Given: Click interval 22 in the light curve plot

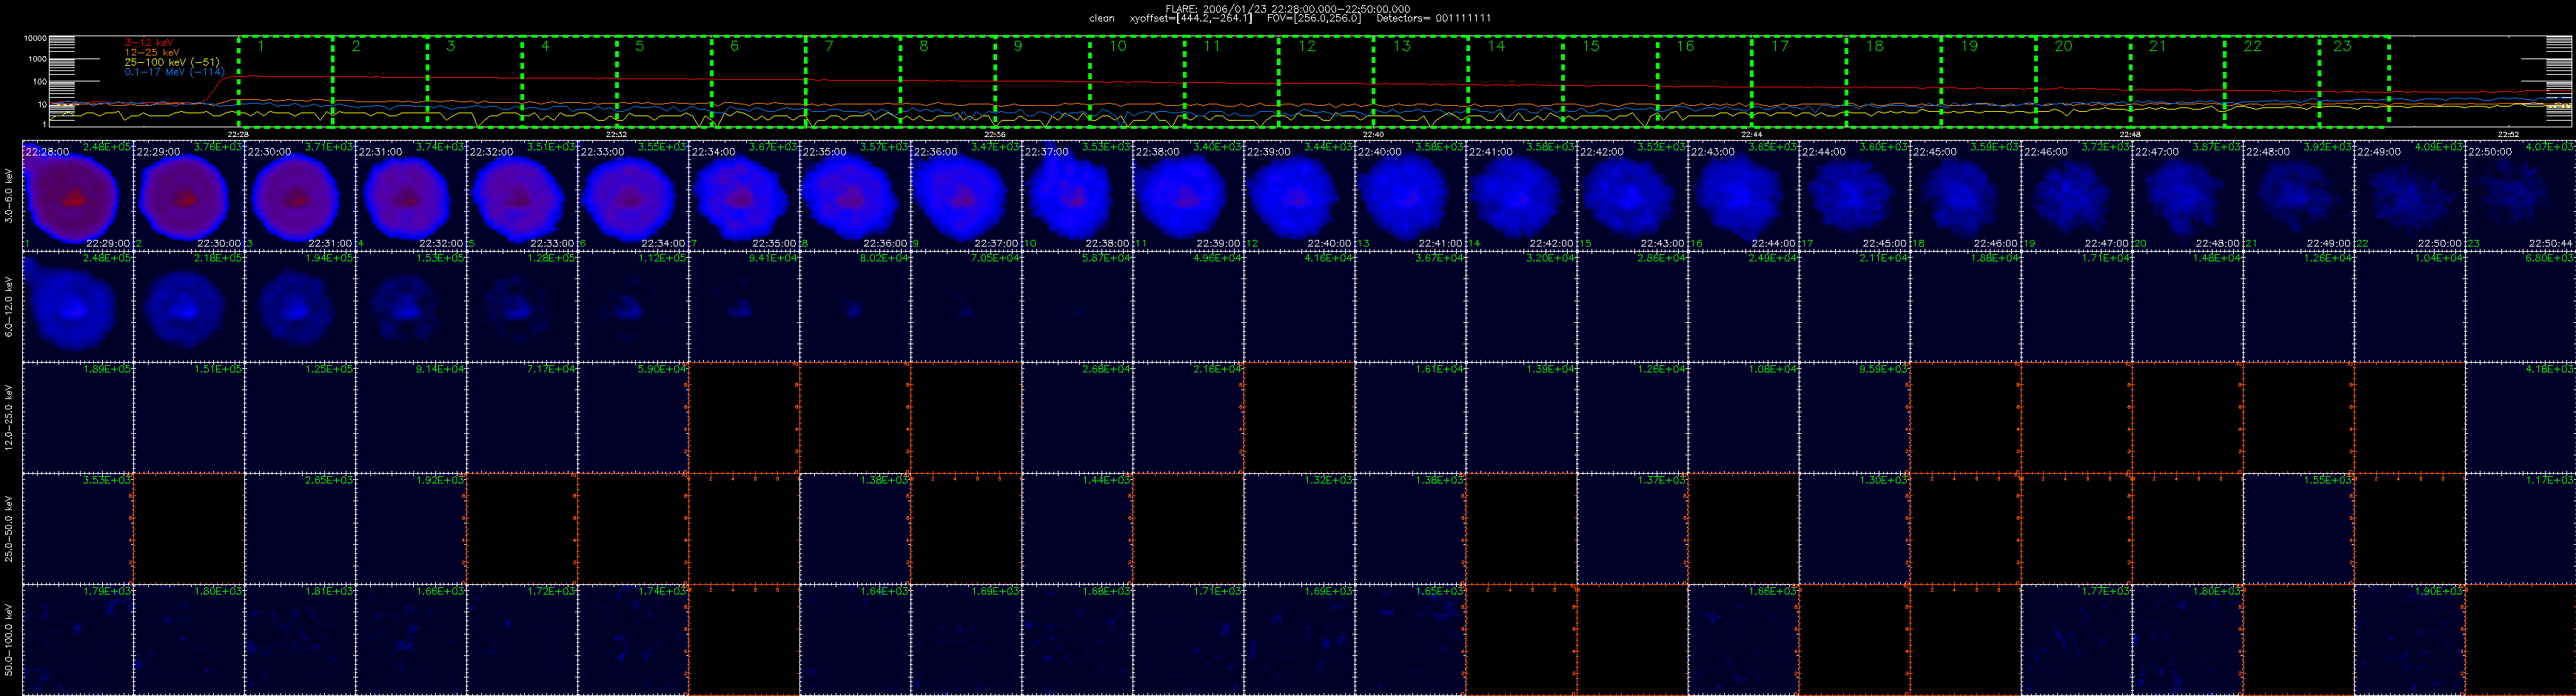Looking at the screenshot, I should [x=2272, y=81].
